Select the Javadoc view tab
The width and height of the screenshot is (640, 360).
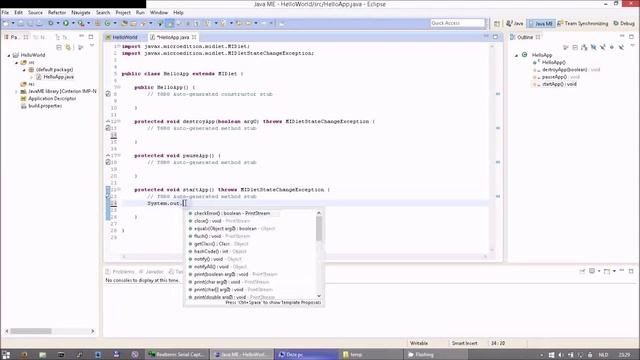pyautogui.click(x=152, y=271)
